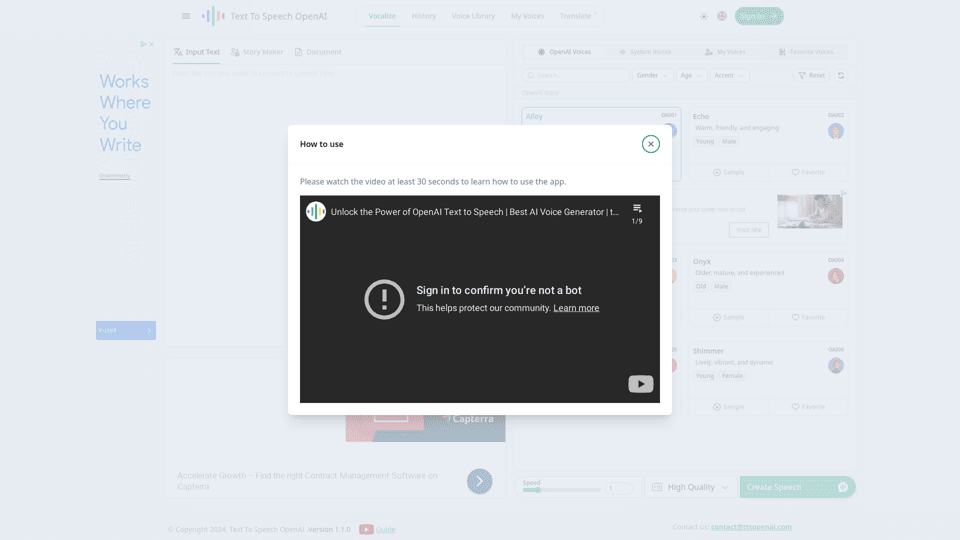This screenshot has height=540, width=960.
Task: Open the video title link
Action: click(474, 212)
